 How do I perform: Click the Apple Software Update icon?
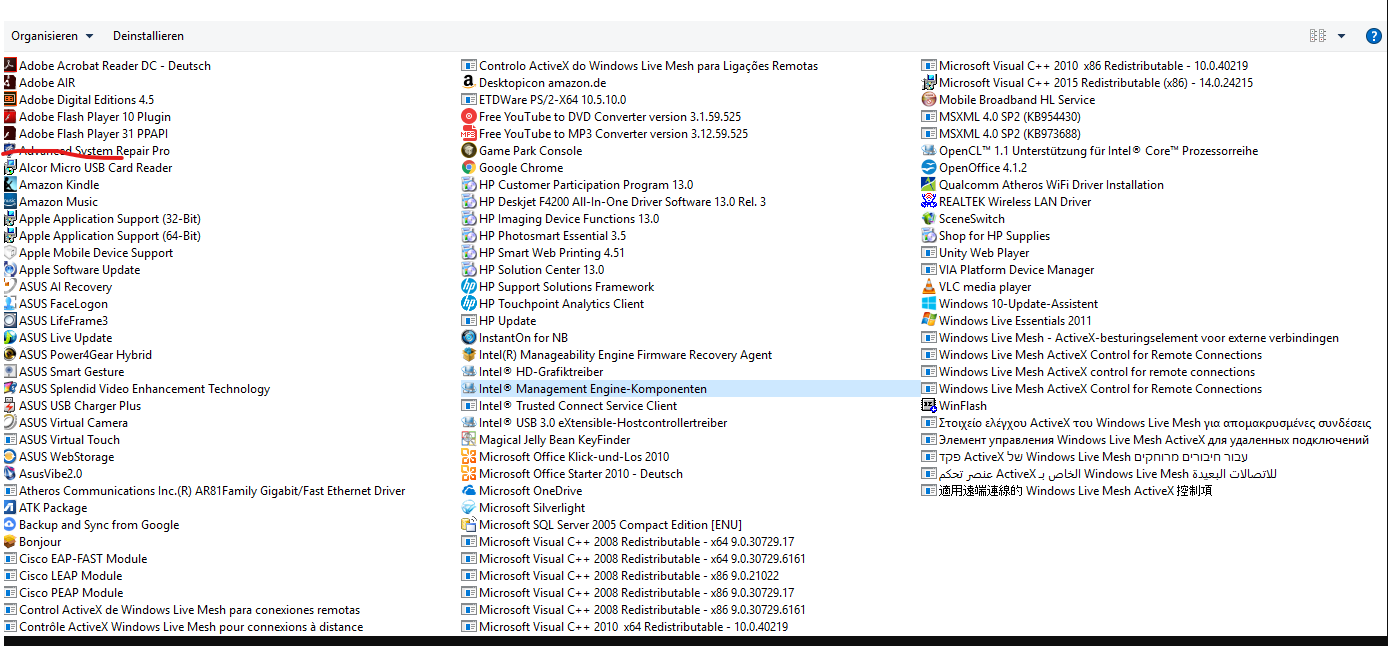pos(10,270)
